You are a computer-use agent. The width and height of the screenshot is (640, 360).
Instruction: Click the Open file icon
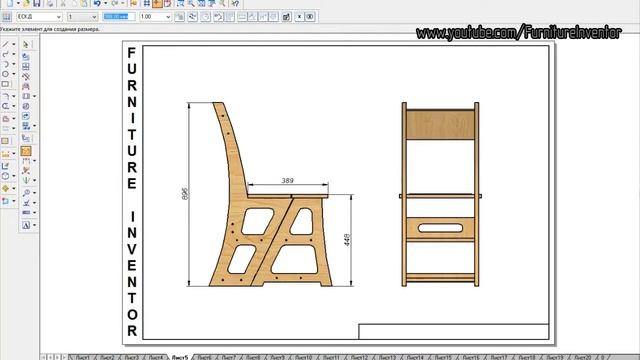pos(26,3)
